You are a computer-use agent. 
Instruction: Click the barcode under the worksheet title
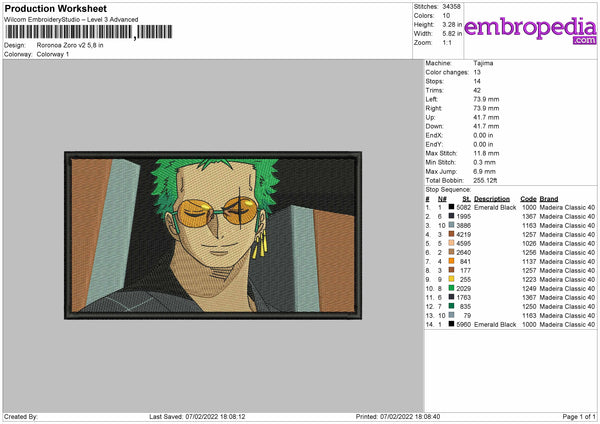pyautogui.click(x=88, y=32)
